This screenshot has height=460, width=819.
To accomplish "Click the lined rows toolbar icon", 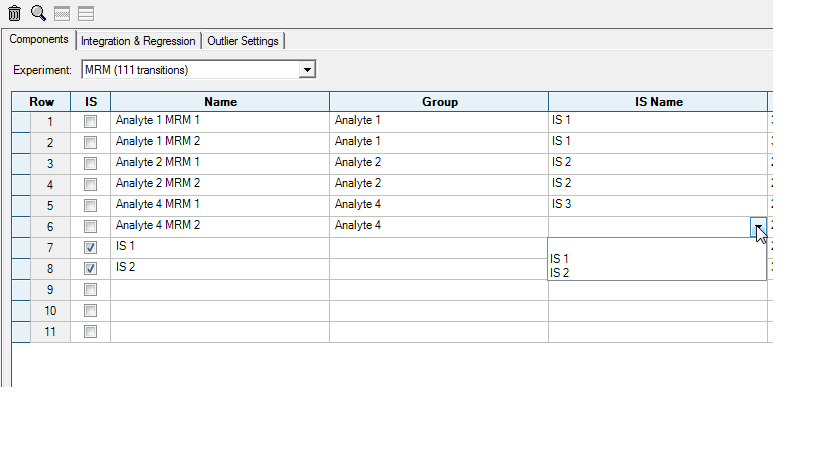I will point(86,13).
